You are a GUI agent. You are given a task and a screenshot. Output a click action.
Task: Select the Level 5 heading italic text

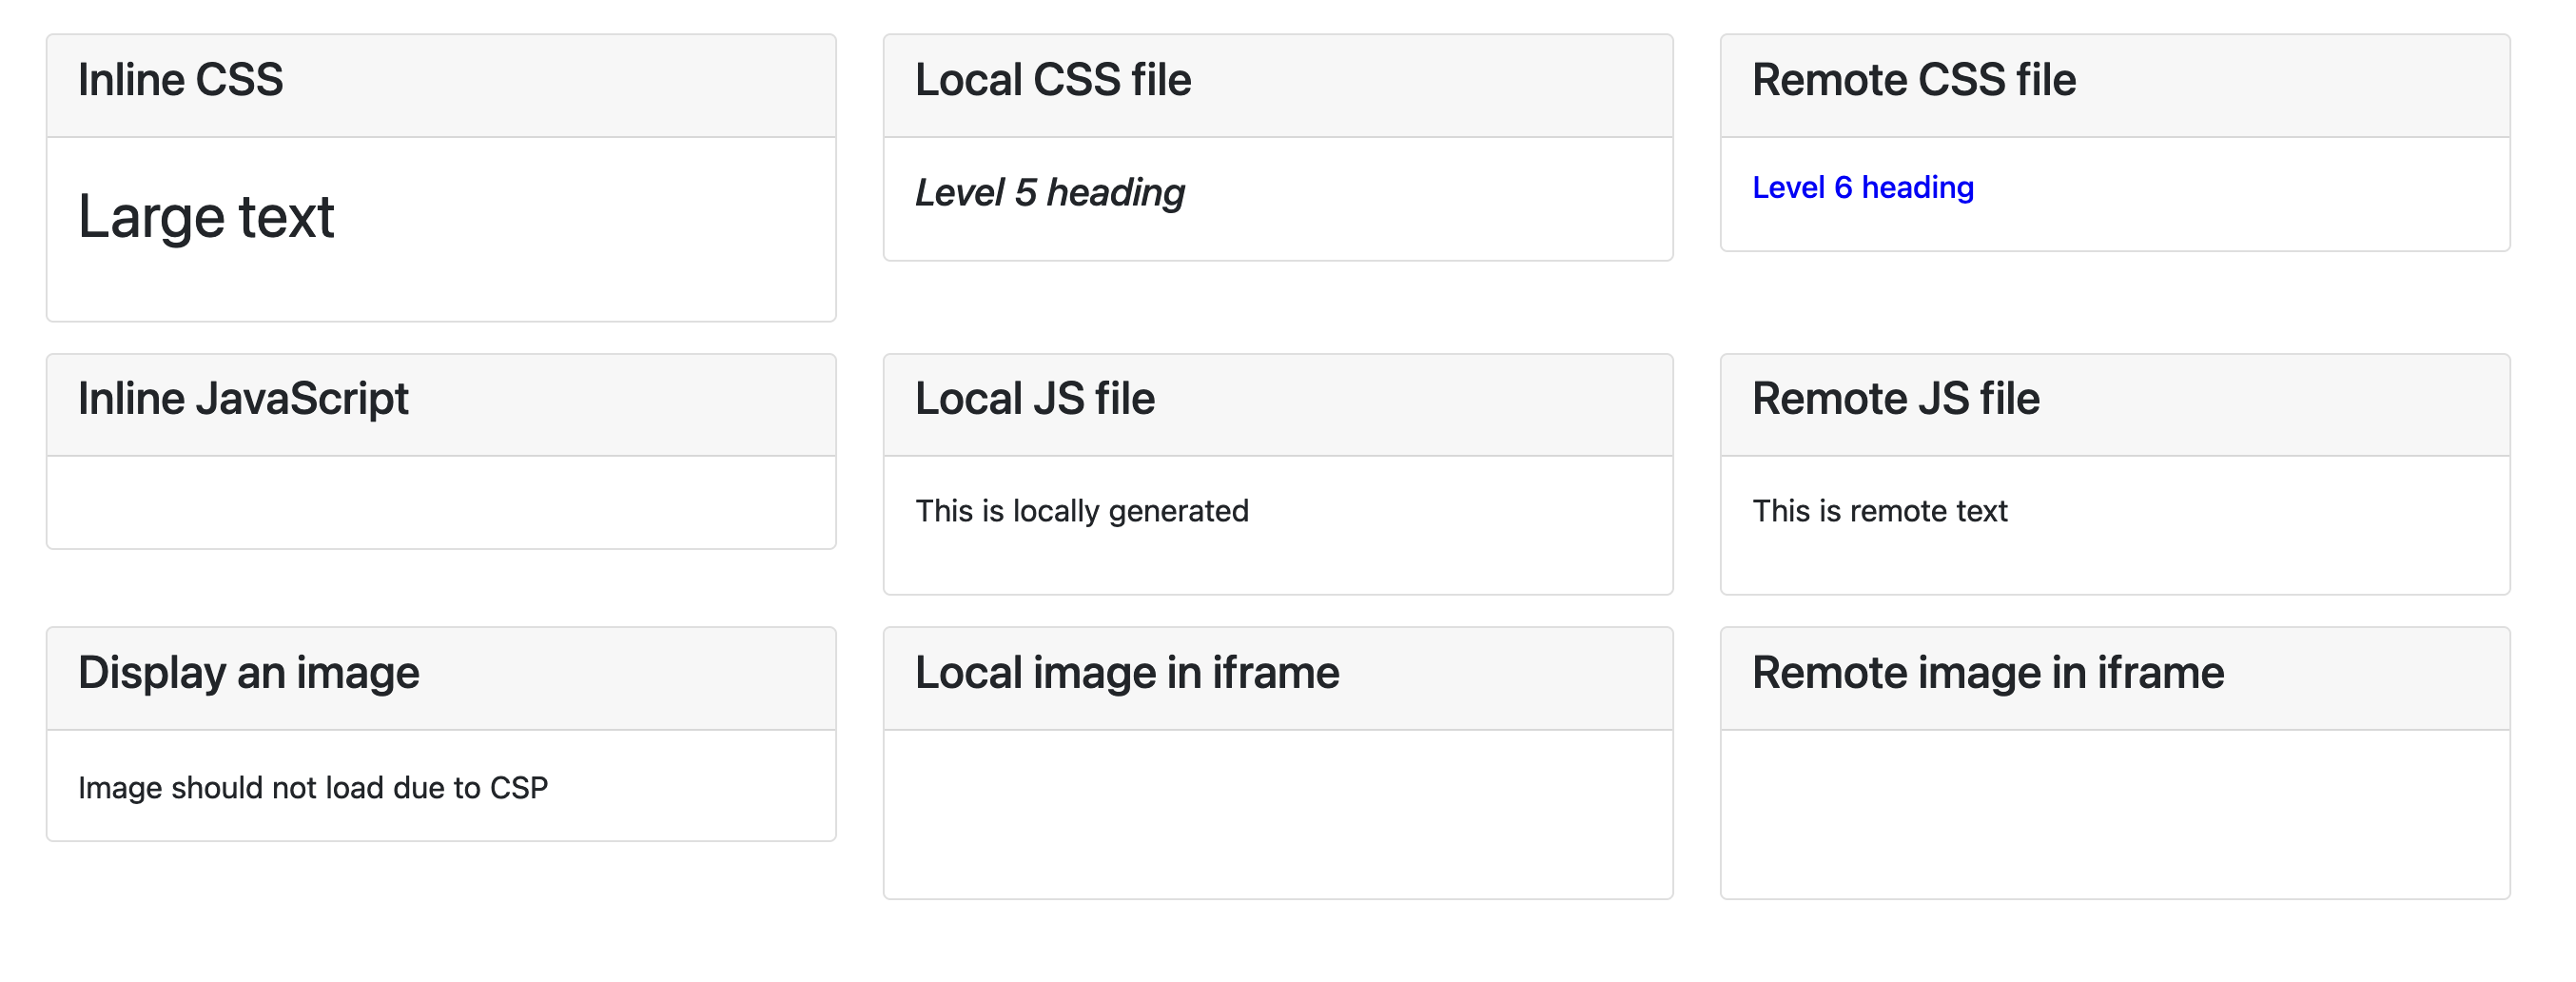1051,191
